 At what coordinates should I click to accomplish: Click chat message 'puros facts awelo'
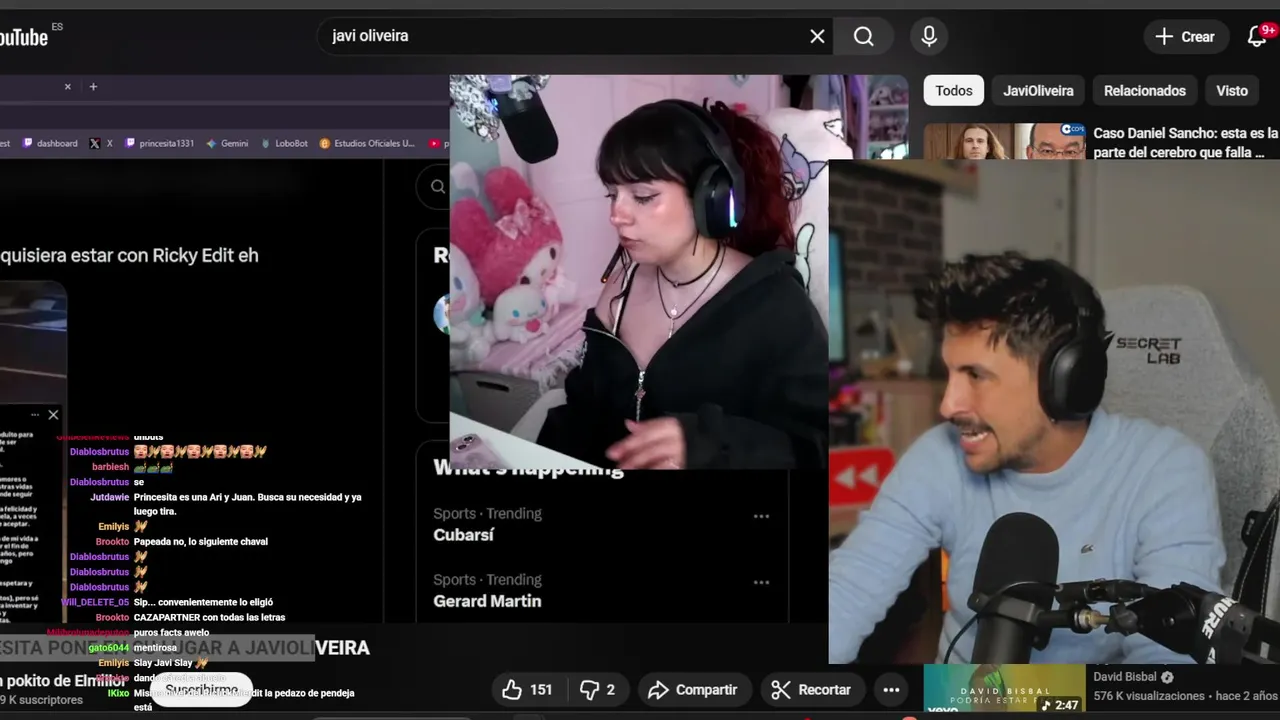171,633
